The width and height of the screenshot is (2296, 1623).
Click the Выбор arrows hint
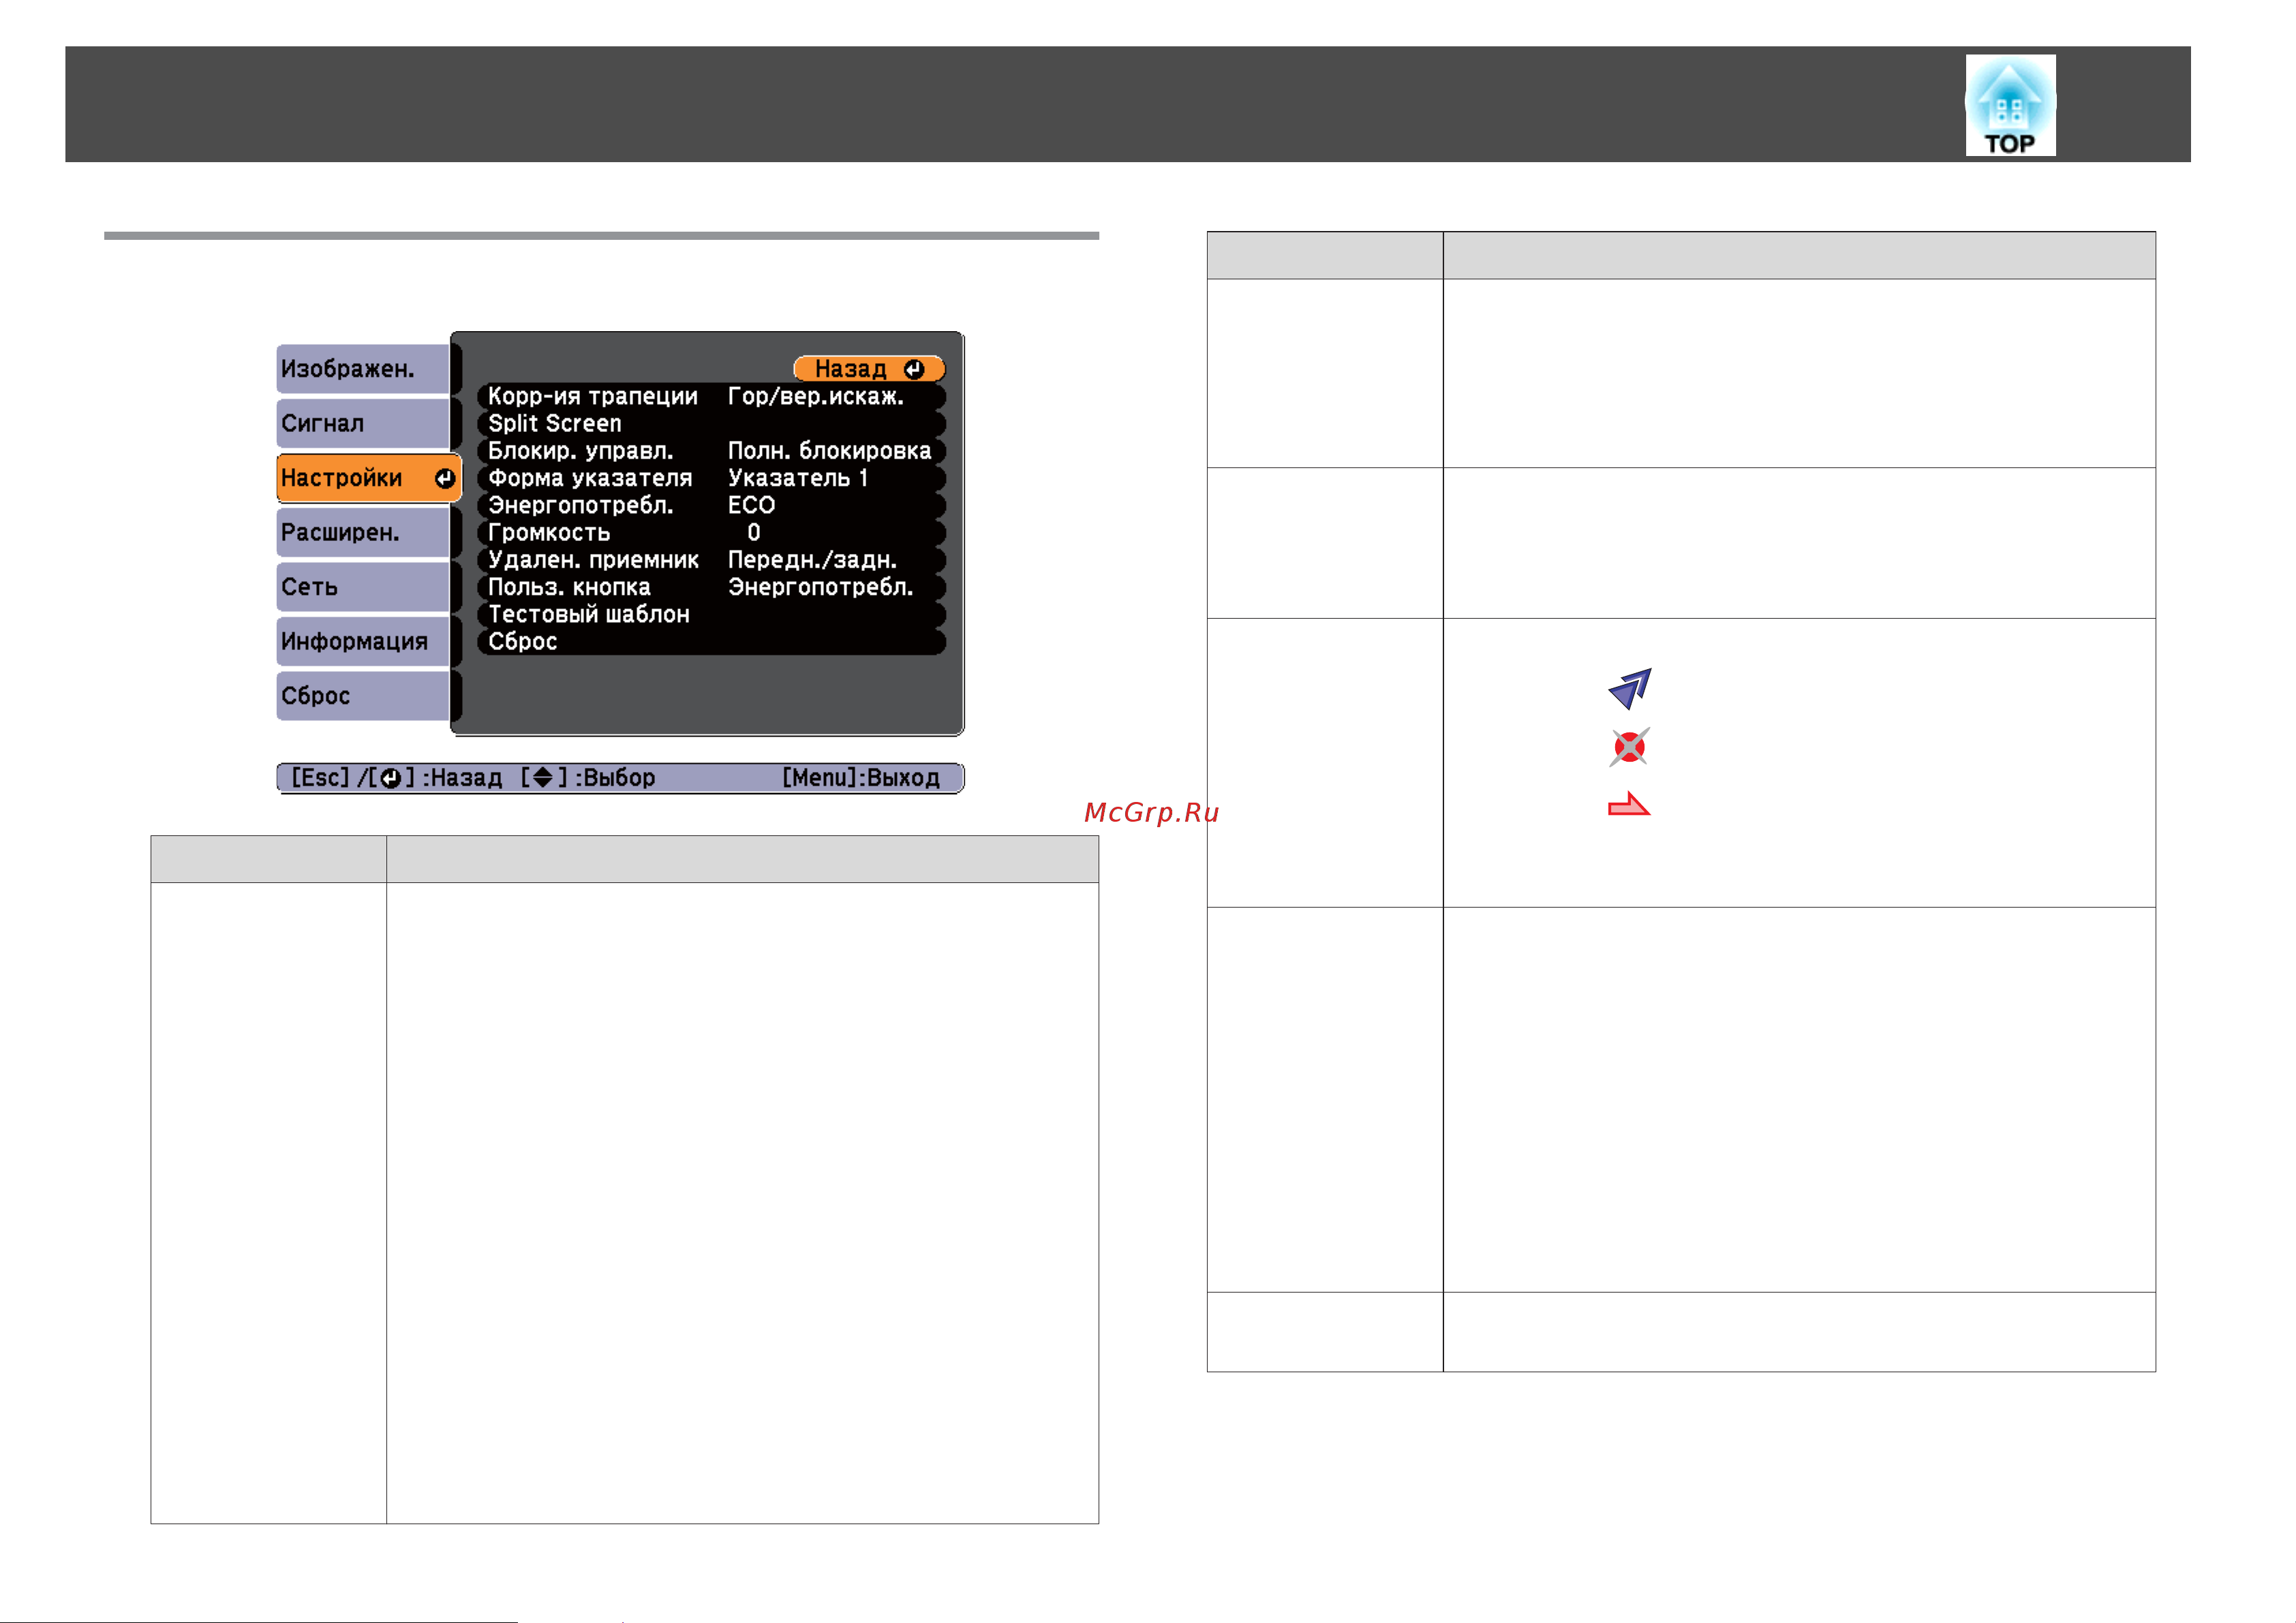click(x=588, y=778)
